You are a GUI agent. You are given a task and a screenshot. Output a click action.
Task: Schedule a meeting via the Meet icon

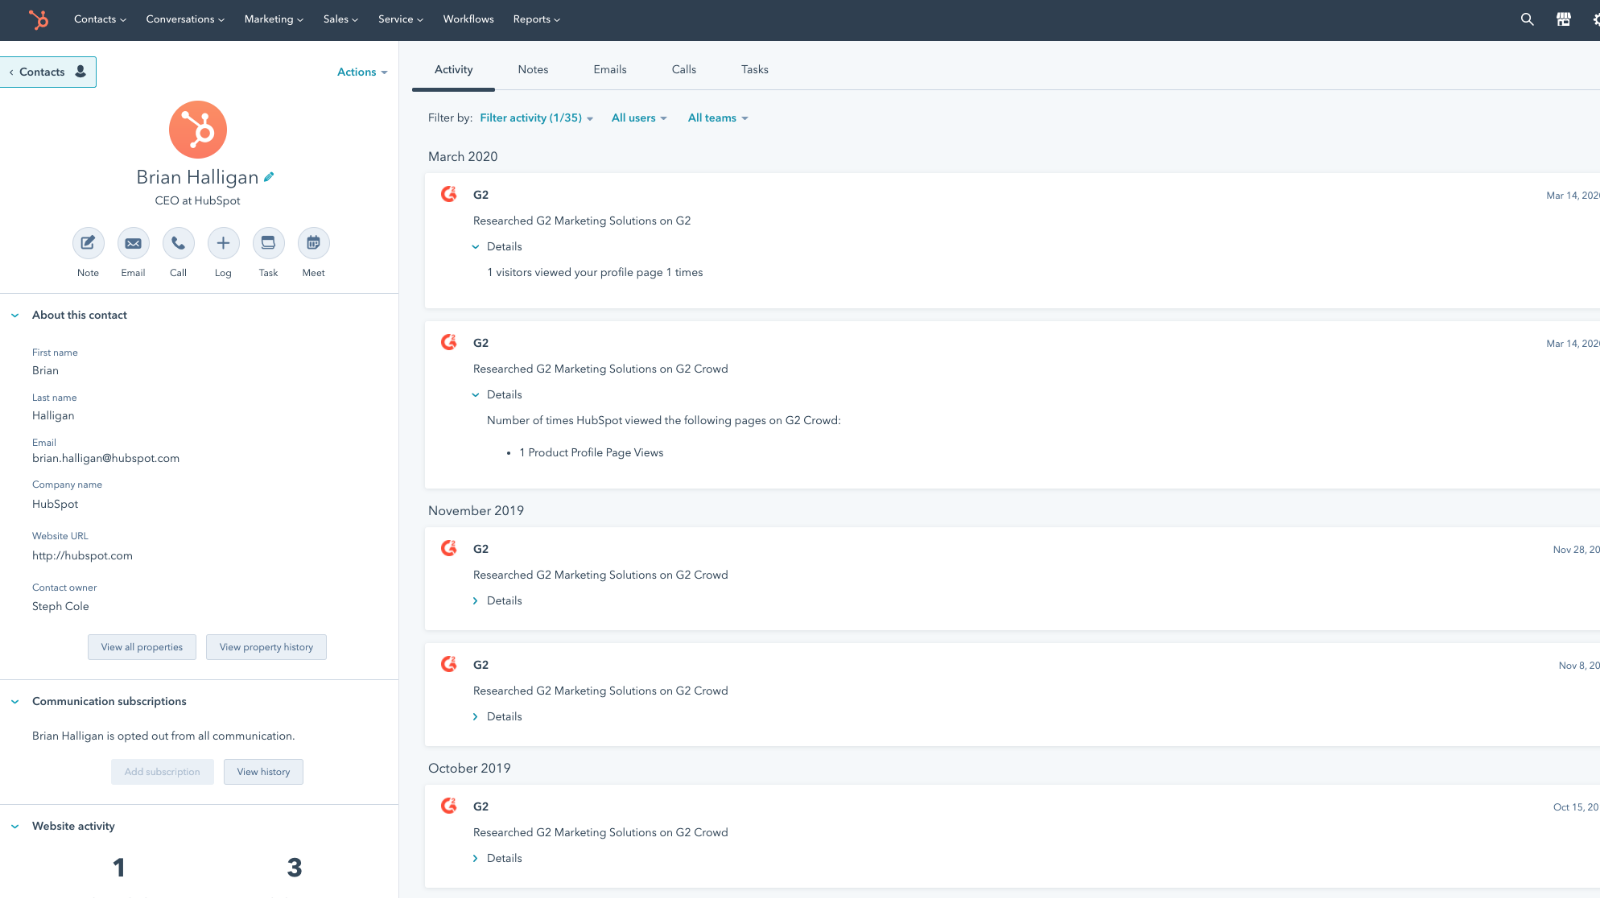pos(313,243)
